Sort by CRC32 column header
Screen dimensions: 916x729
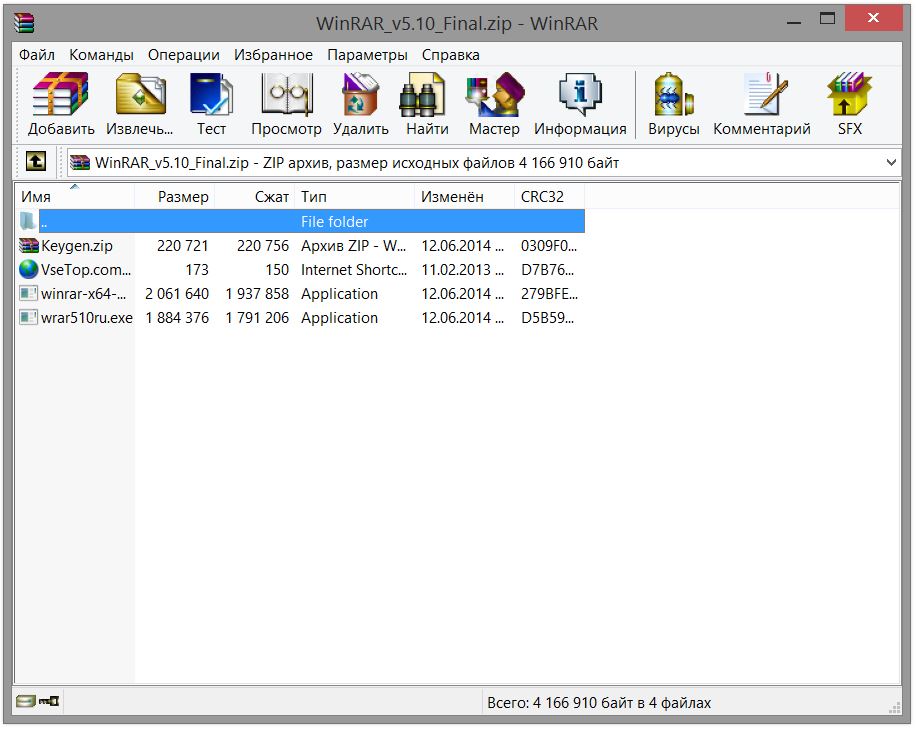point(550,197)
